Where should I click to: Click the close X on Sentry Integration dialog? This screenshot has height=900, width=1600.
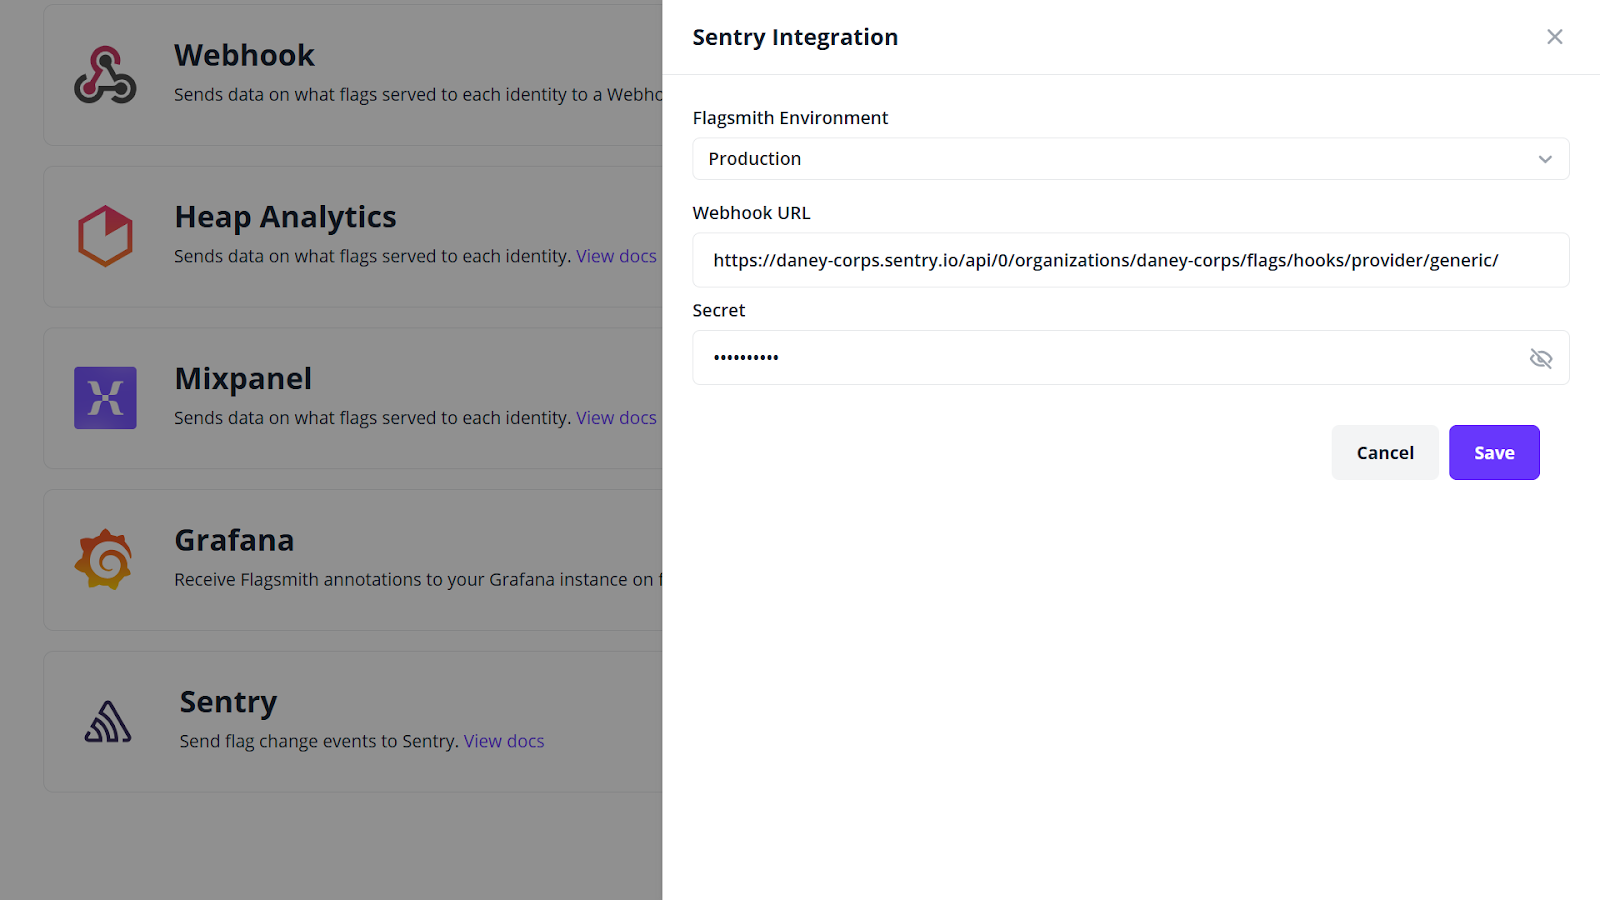click(1554, 36)
